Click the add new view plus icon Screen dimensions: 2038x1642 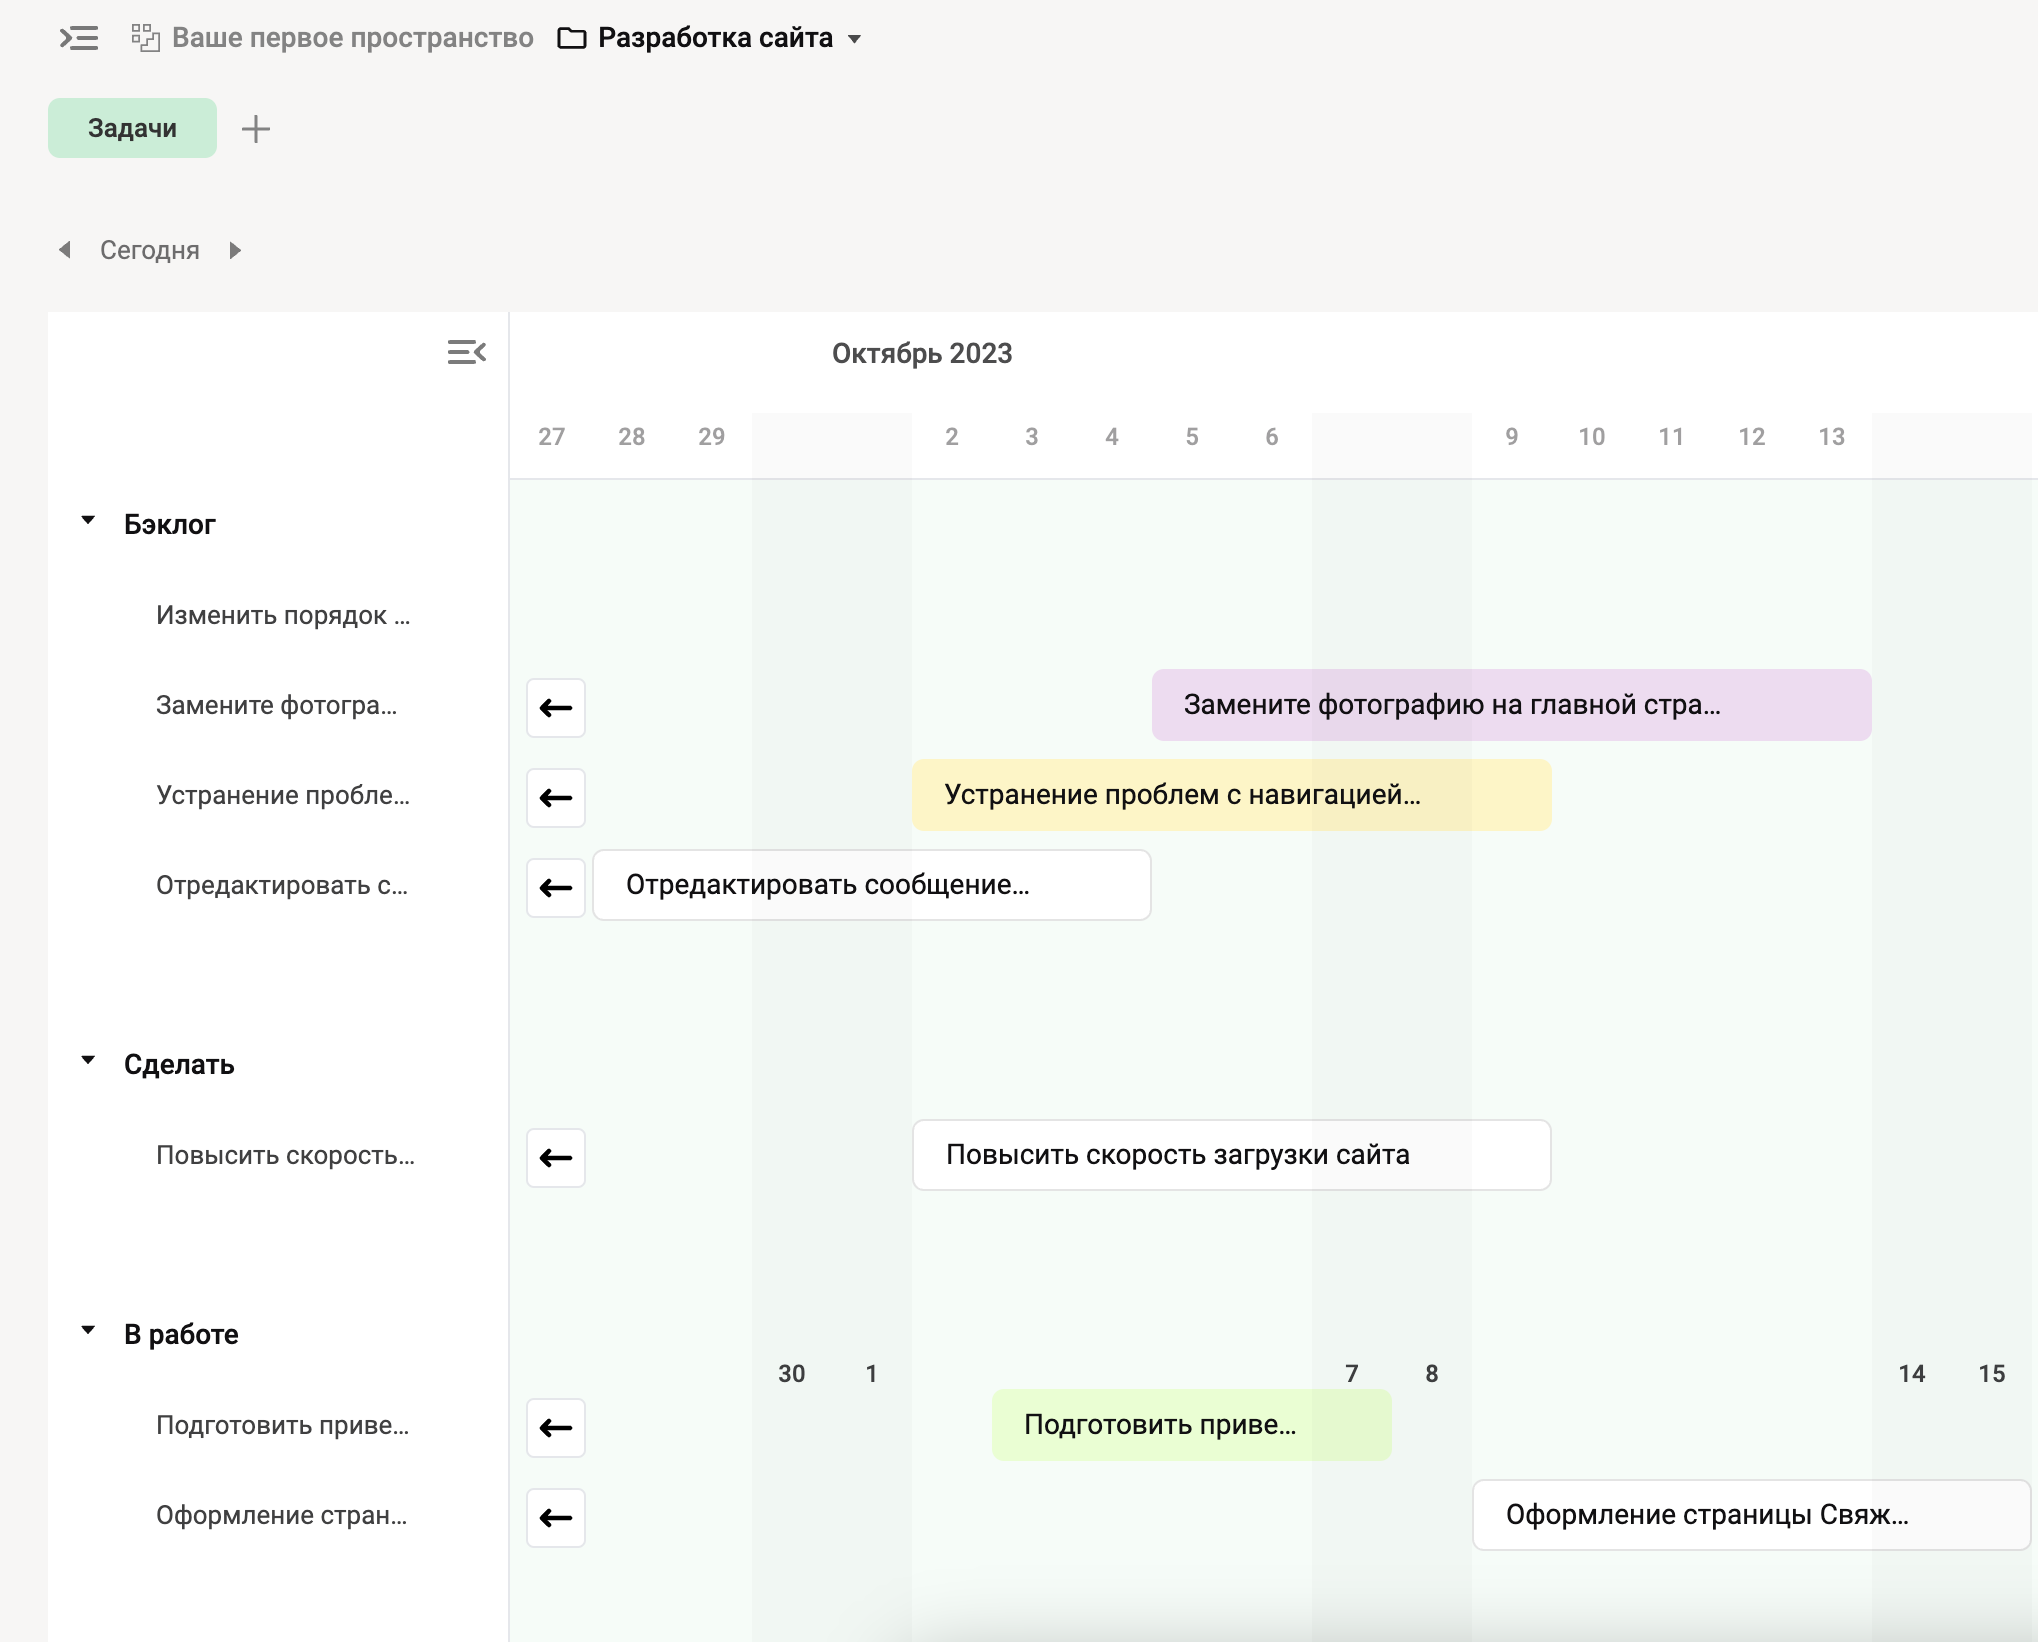(256, 129)
